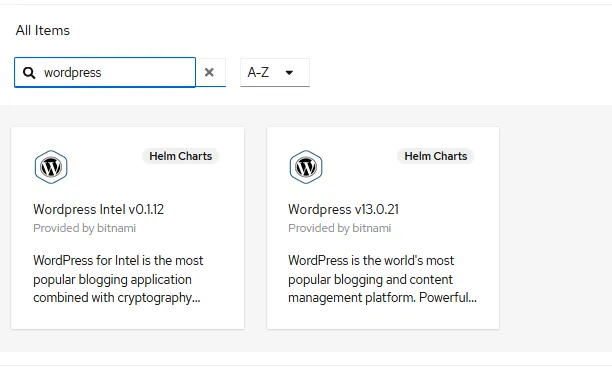The height and width of the screenshot is (384, 612).
Task: Click the magnifier icon in the search field
Action: pos(29,73)
